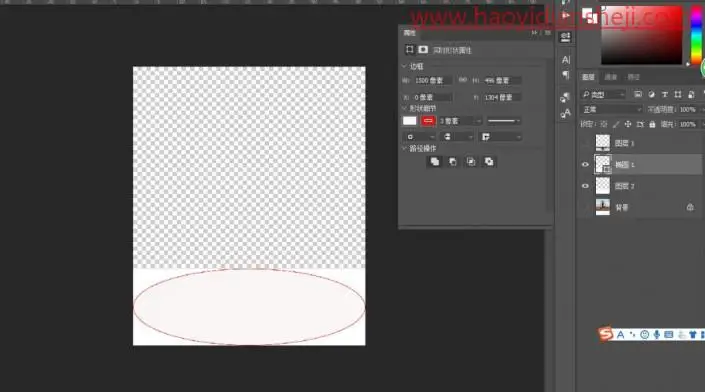This screenshot has width=705, height=392.
Task: Click the exclude overlapping shapes icon
Action: point(489,162)
